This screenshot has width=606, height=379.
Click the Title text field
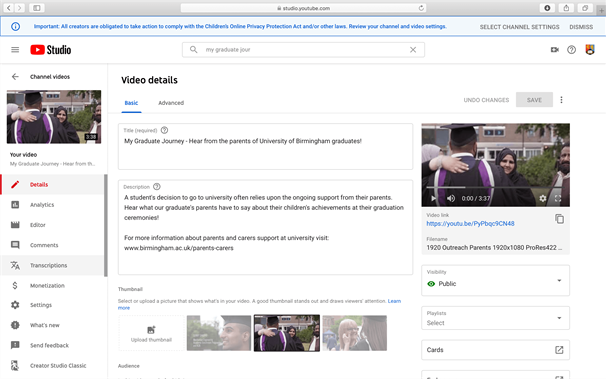[265, 146]
